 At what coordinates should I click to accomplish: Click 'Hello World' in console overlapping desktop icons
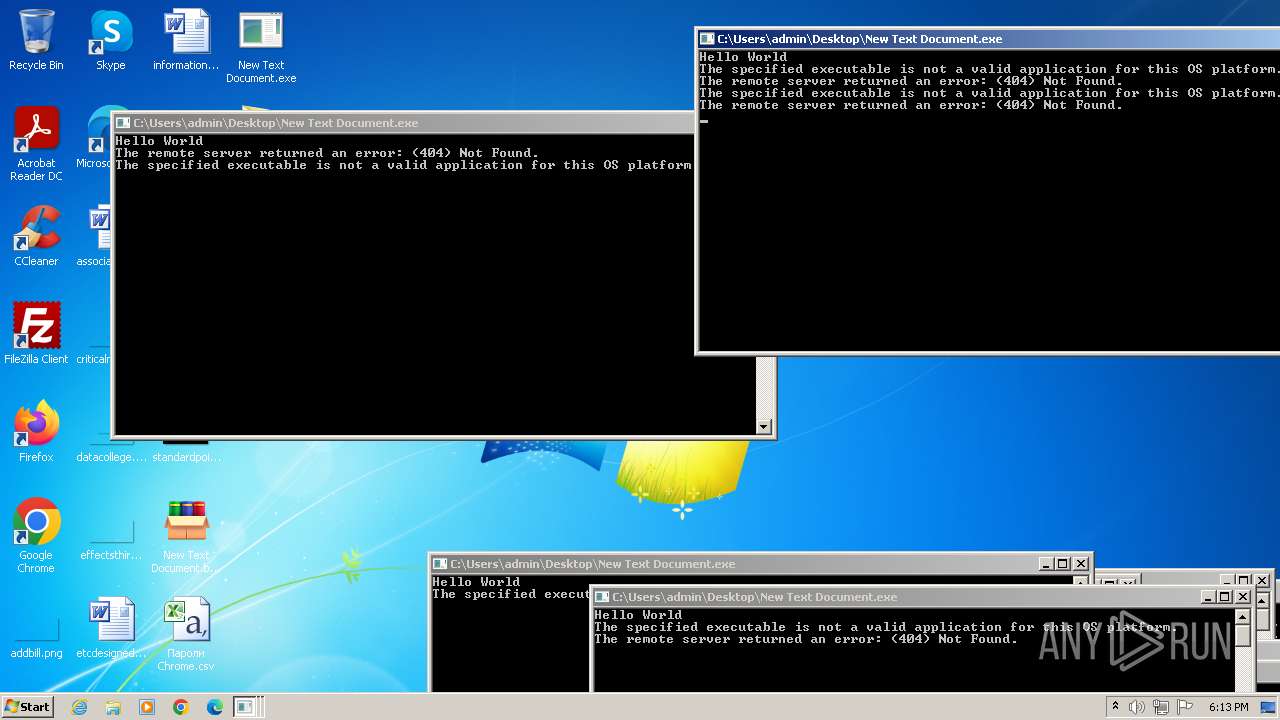click(159, 141)
